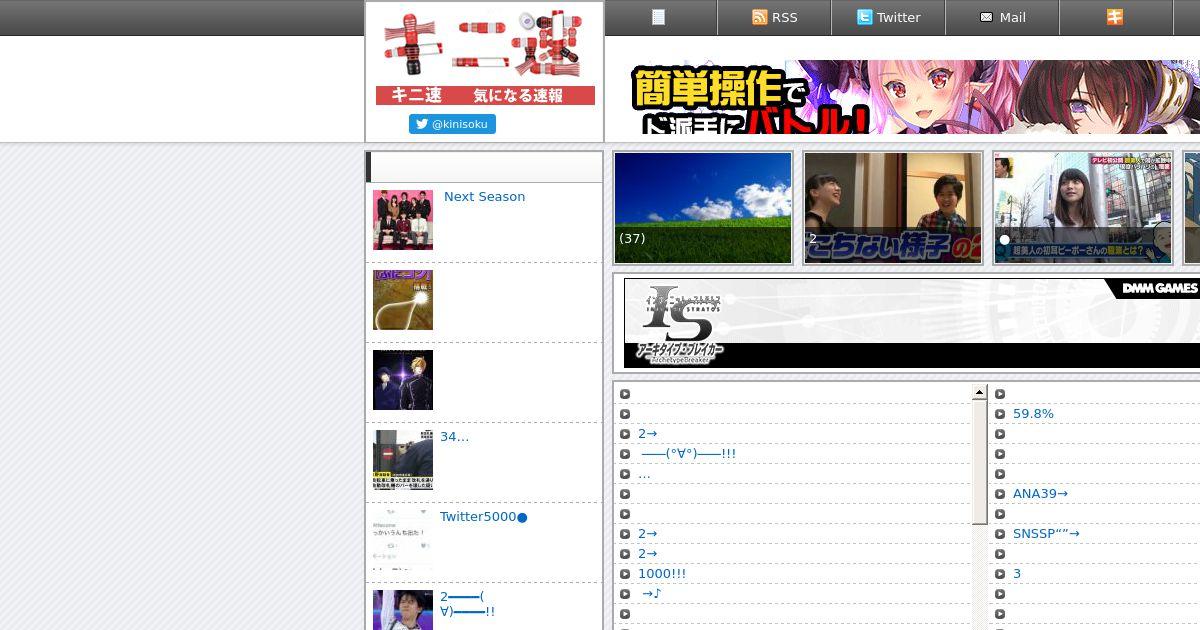Click the arrow bullet beside ――(°∀°)――!!!
1200x630 pixels.
625,454
